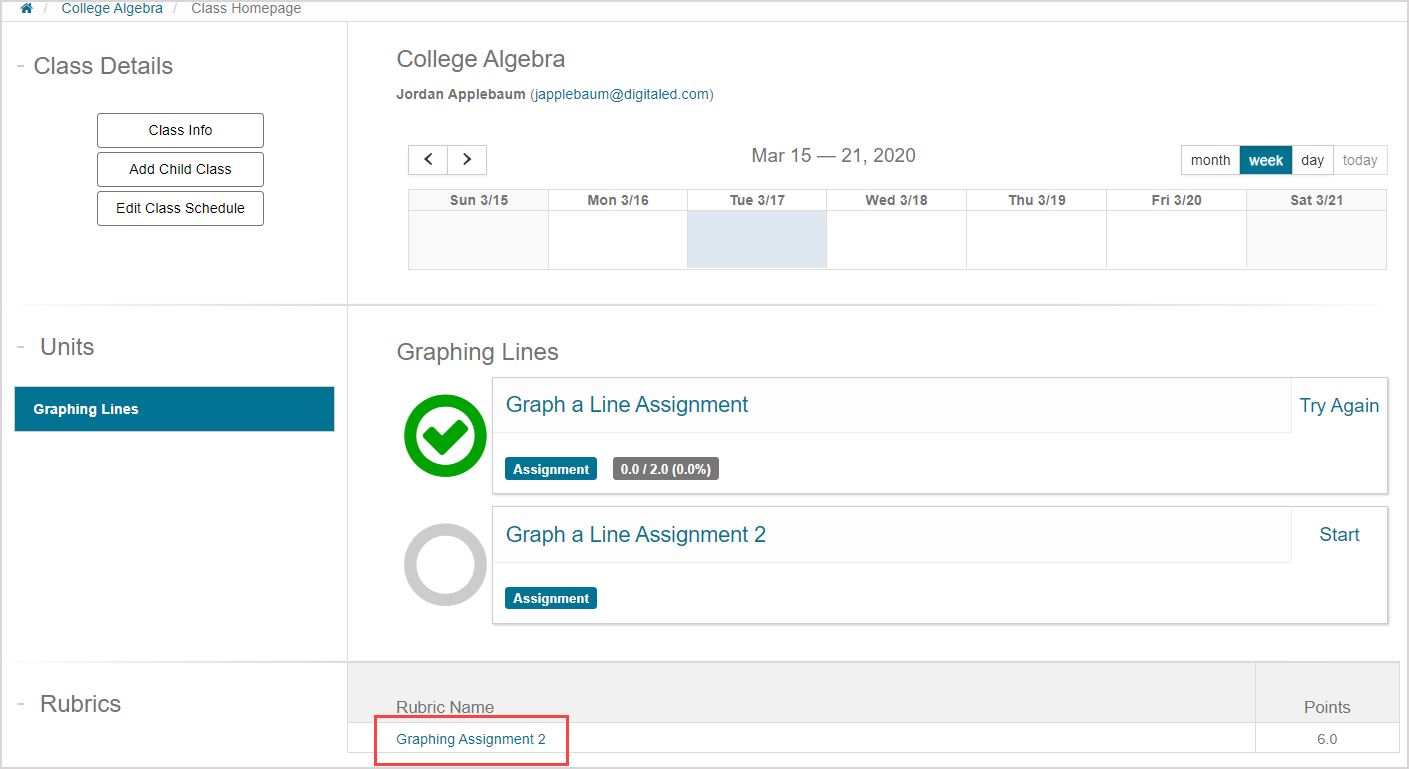Click Add Child Class button
The width and height of the screenshot is (1409, 769).
(180, 169)
